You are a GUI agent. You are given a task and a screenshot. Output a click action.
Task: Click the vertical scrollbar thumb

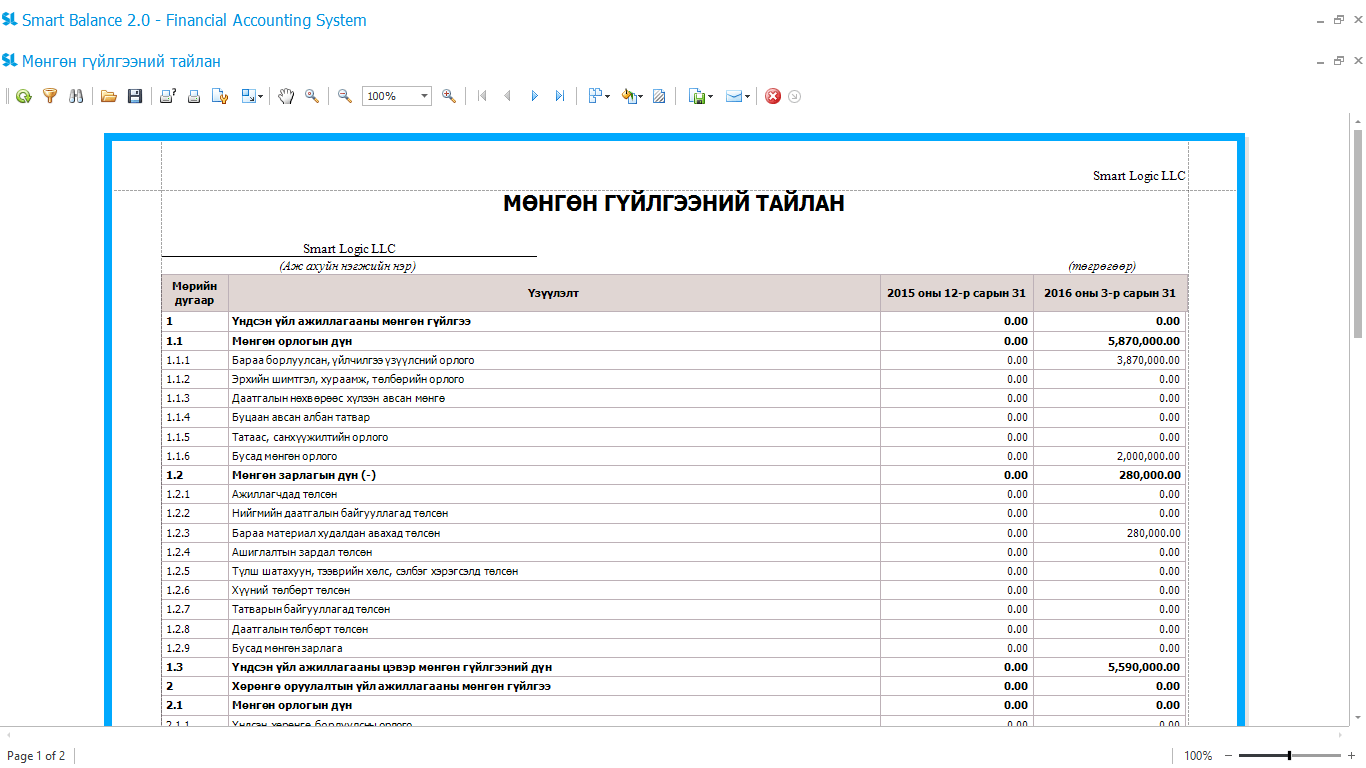point(1358,234)
